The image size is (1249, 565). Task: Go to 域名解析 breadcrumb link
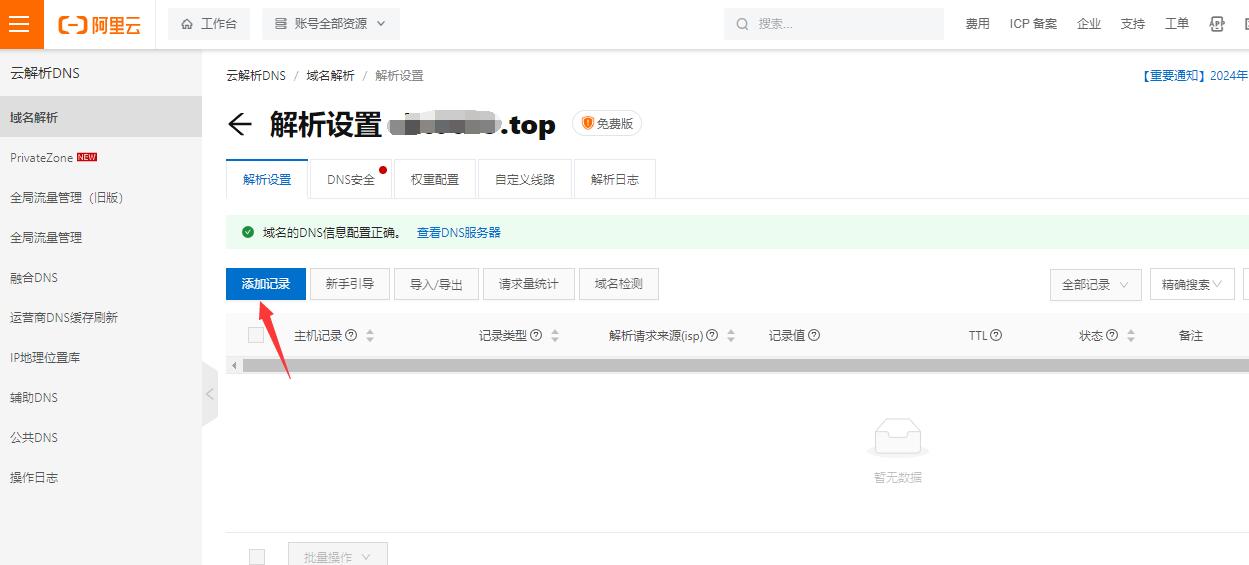click(x=330, y=76)
